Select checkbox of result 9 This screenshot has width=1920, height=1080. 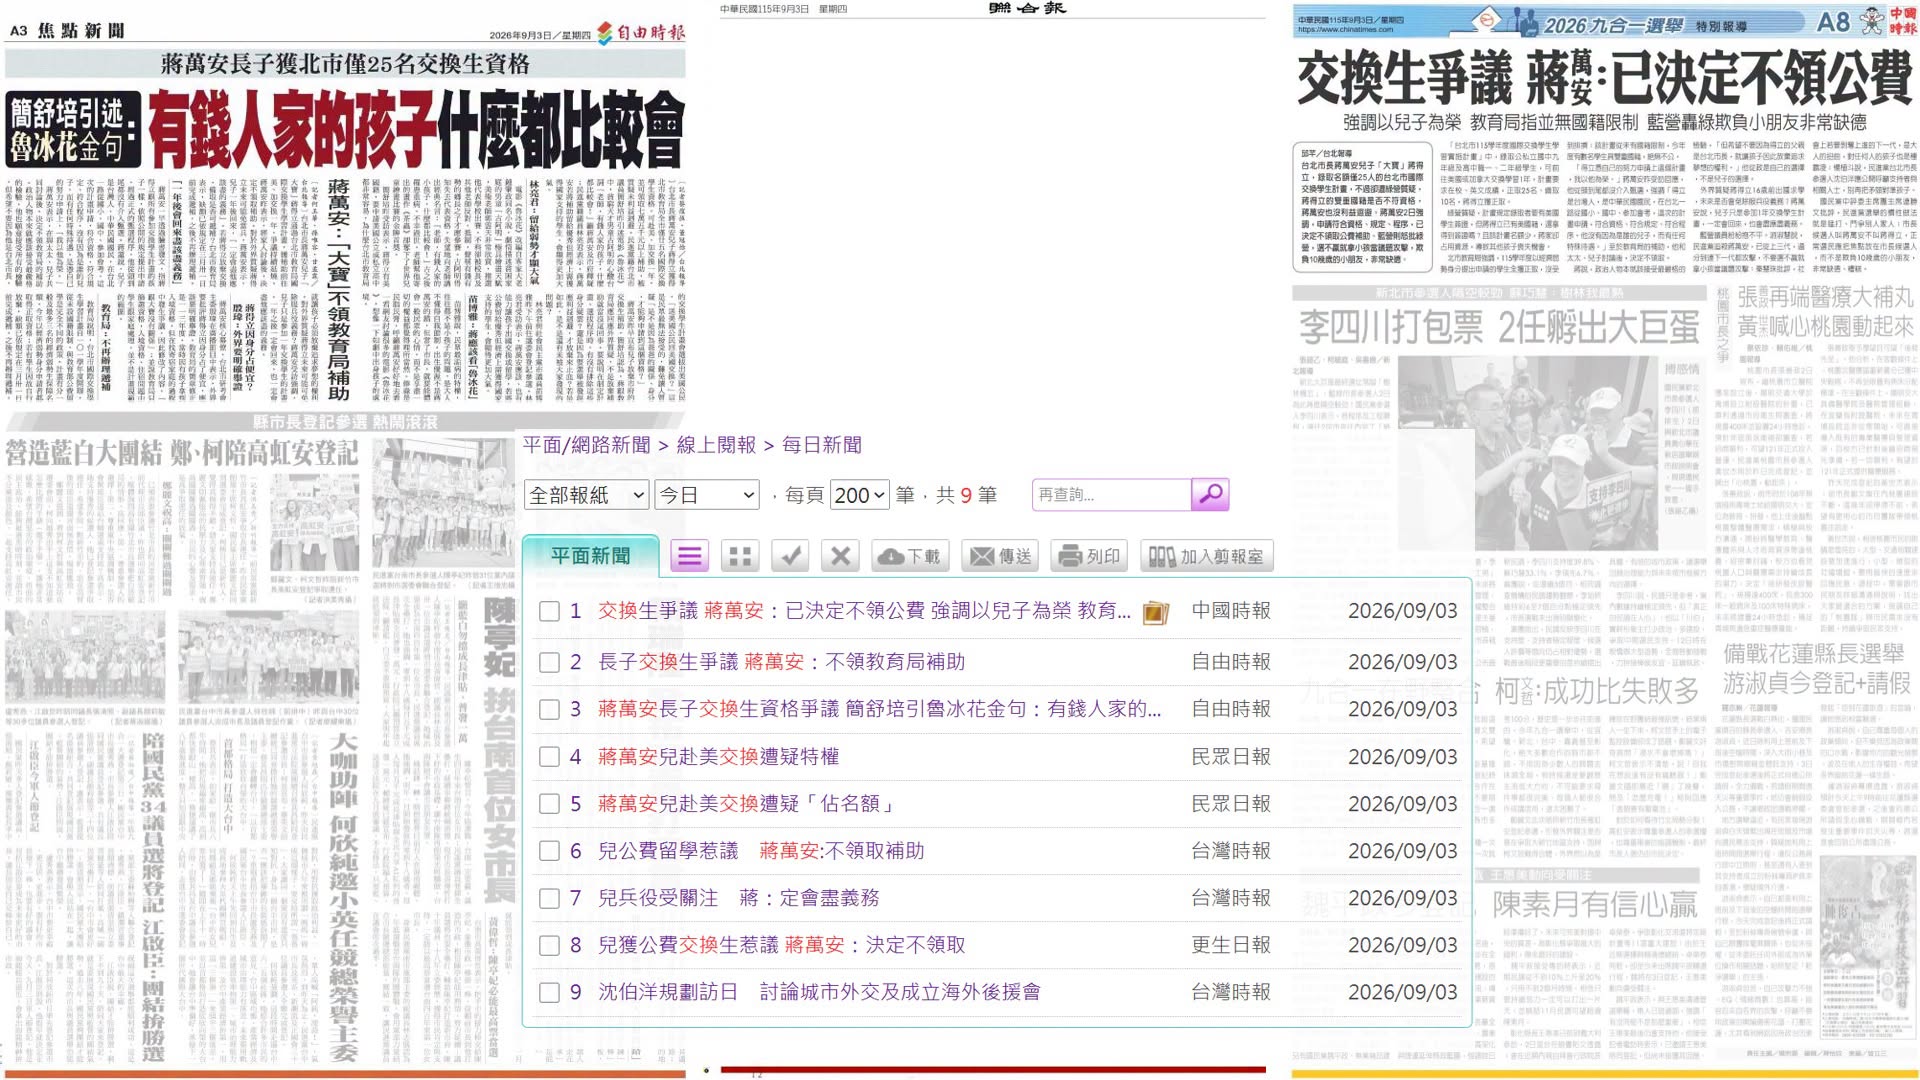click(x=549, y=993)
